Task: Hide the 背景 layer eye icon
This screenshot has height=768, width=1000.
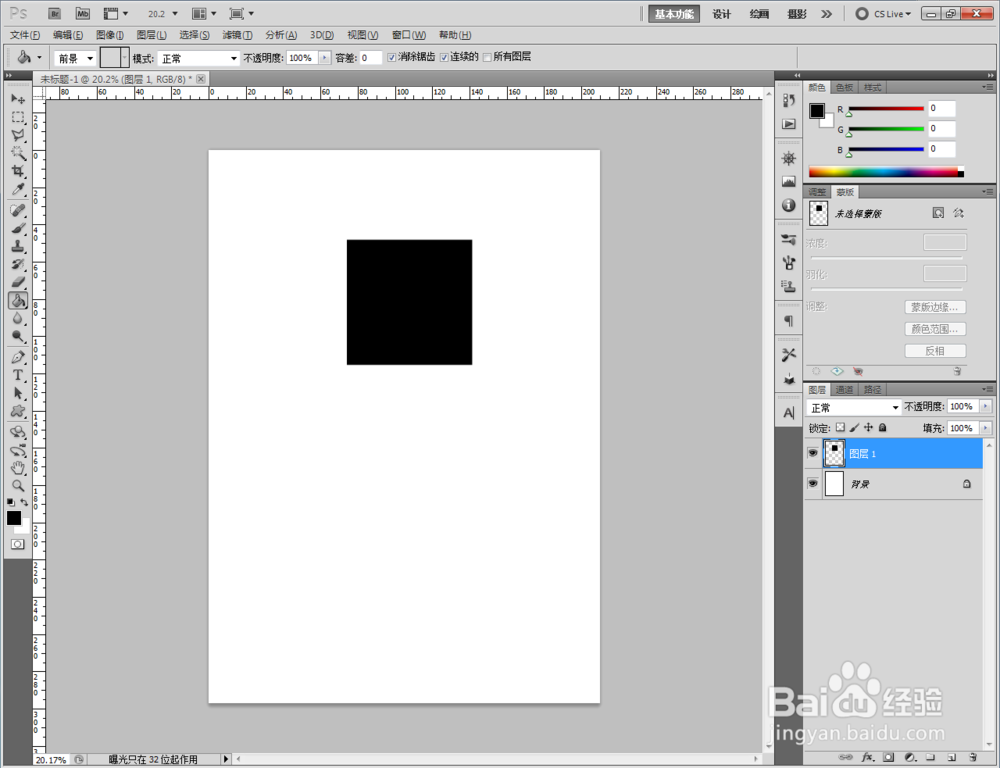Action: point(812,484)
